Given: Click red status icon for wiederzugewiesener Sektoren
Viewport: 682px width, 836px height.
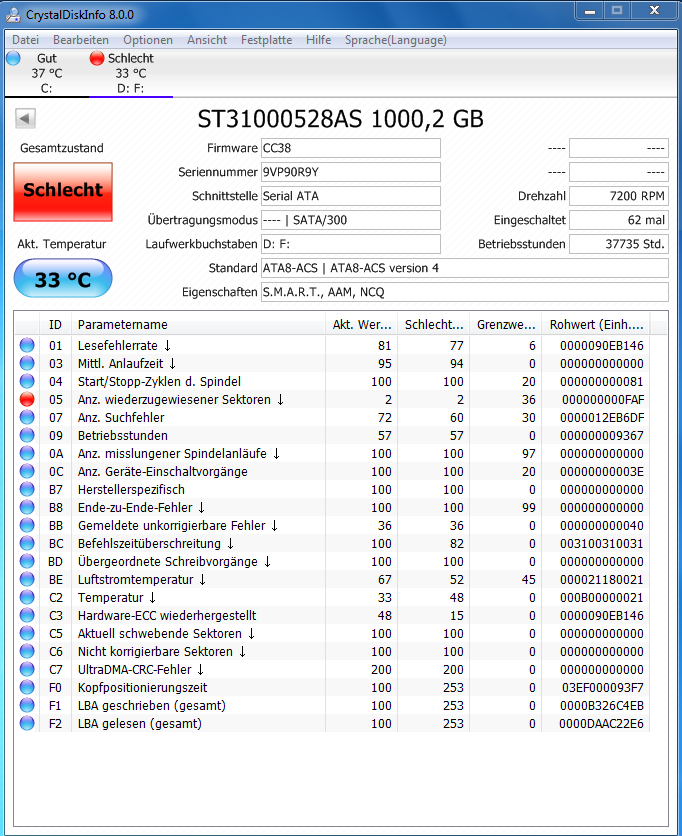Looking at the screenshot, I should pyautogui.click(x=27, y=399).
